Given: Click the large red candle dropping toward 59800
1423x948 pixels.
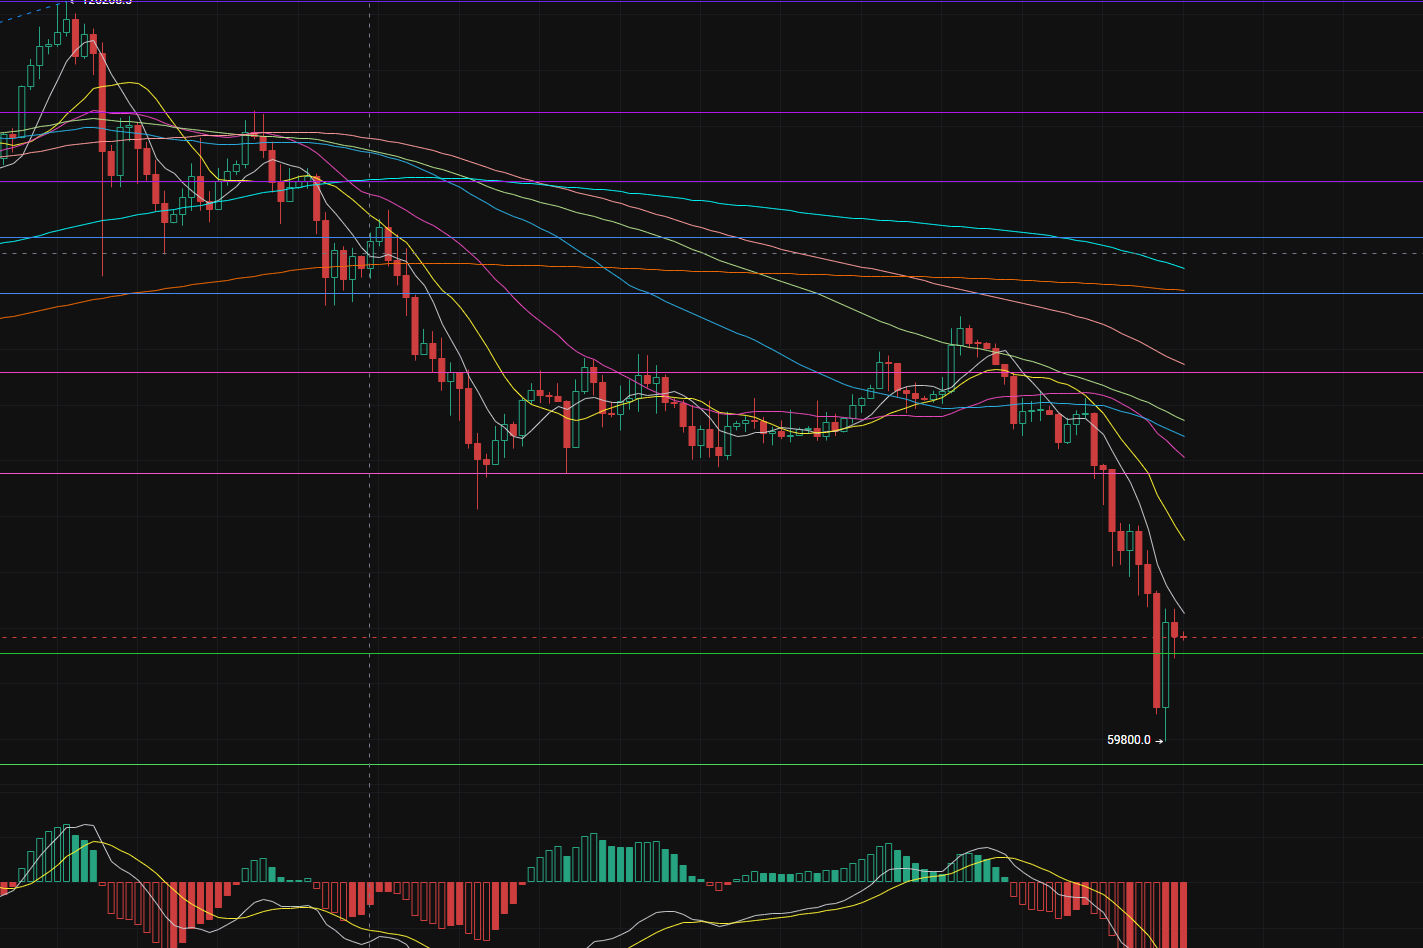Looking at the screenshot, I should 1157,650.
